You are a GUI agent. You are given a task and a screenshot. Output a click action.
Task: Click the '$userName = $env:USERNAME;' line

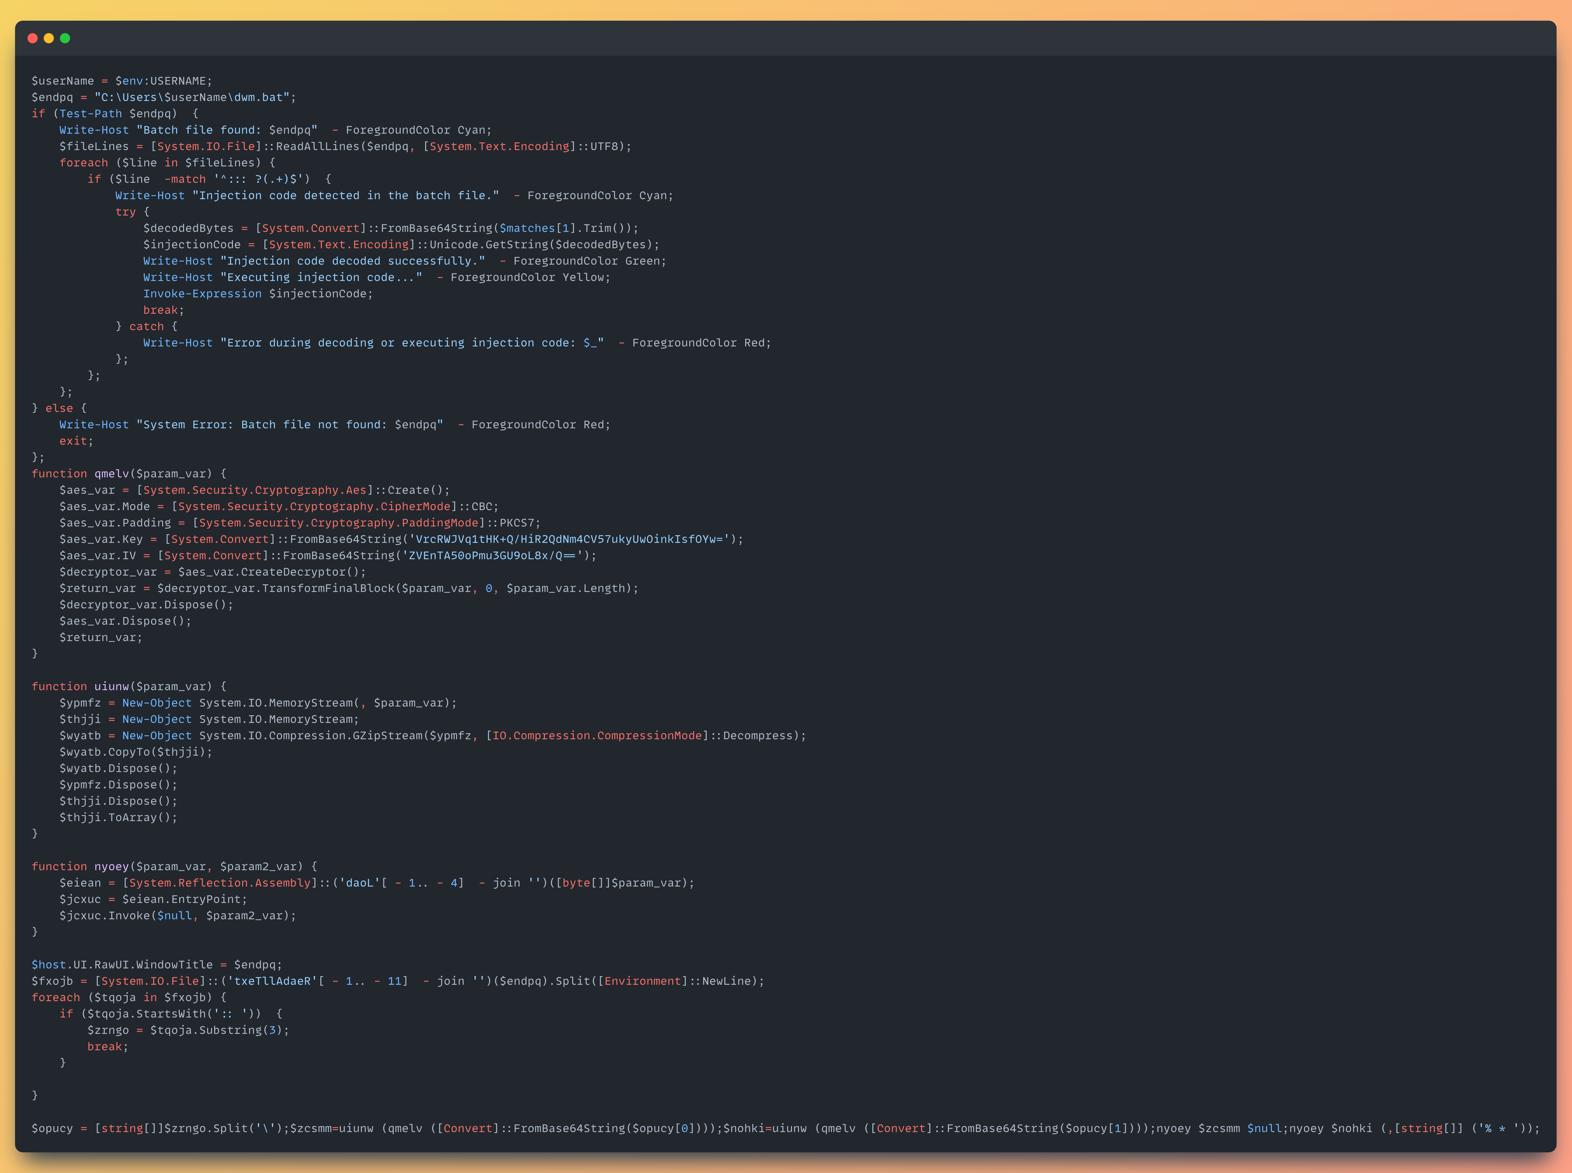(122, 81)
